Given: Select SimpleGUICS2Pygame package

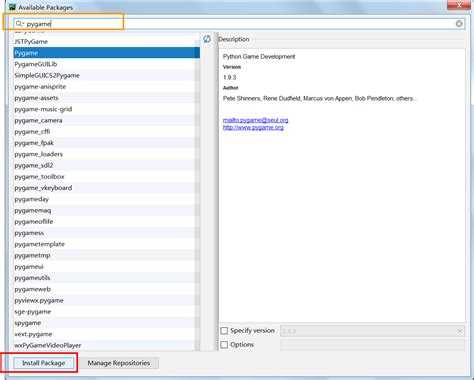Looking at the screenshot, I should (x=107, y=75).
